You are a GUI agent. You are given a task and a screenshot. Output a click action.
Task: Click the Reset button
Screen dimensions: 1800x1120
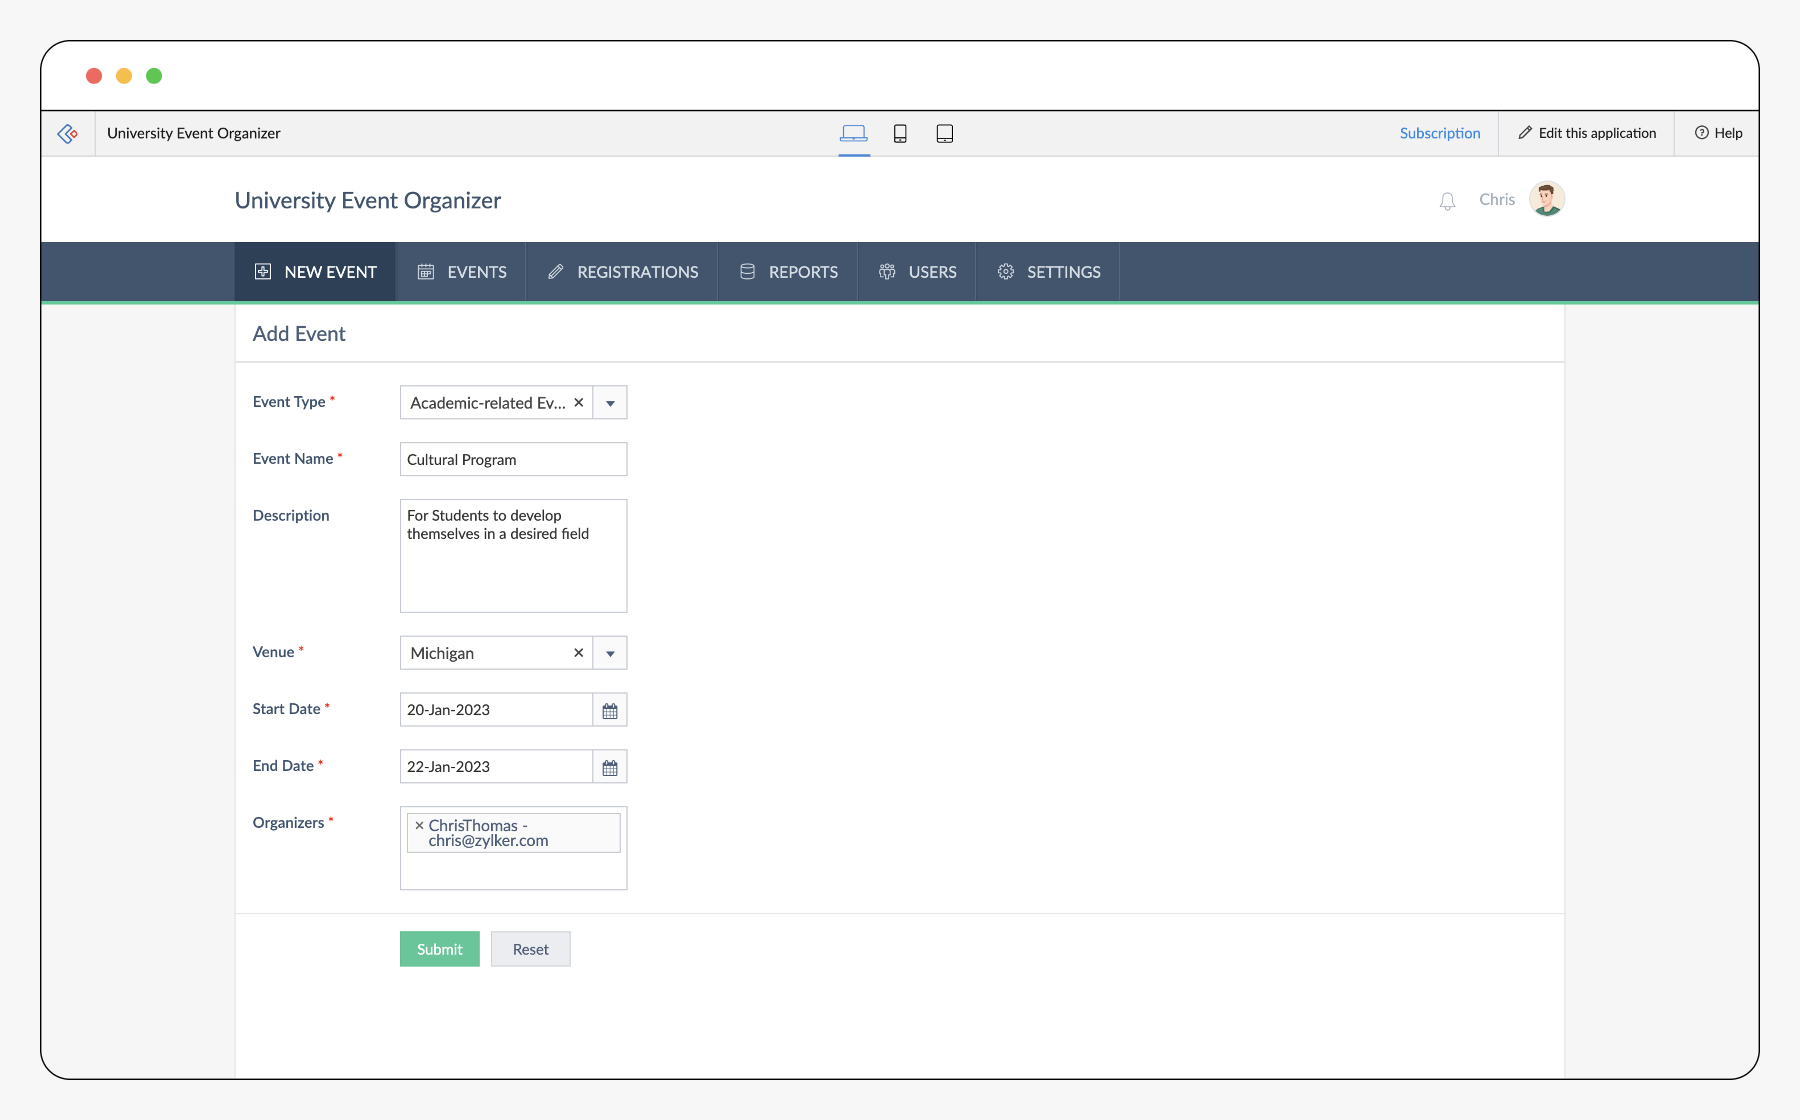pos(530,949)
